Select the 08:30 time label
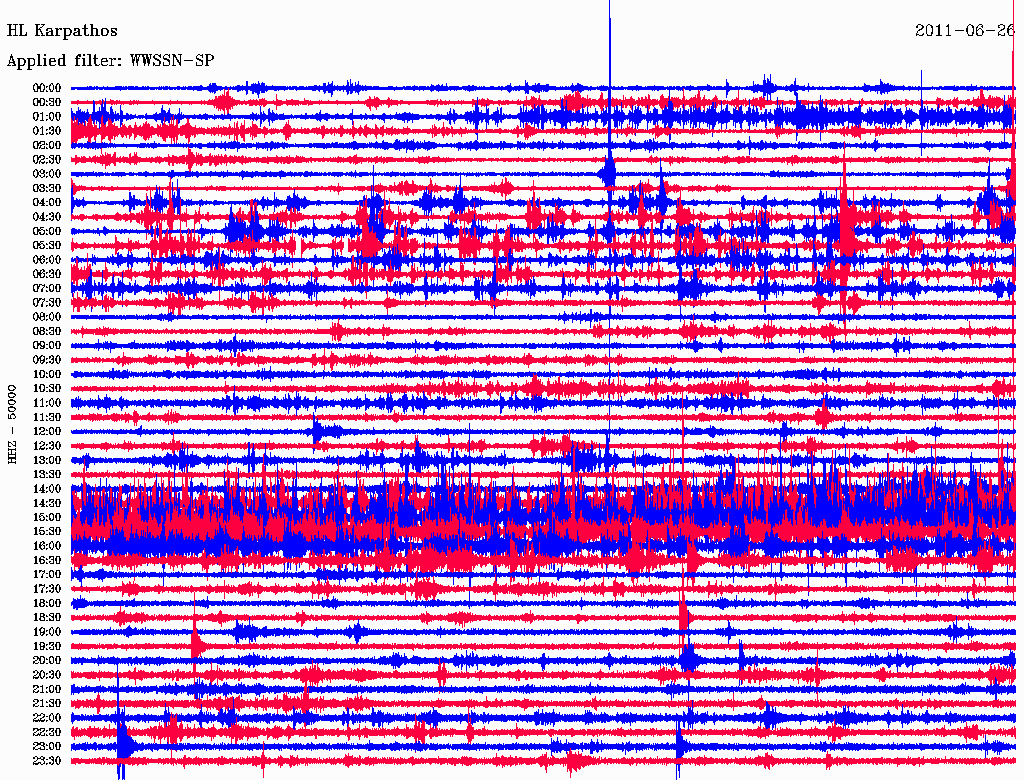Screen dimensions: 1024x780 click(47, 332)
